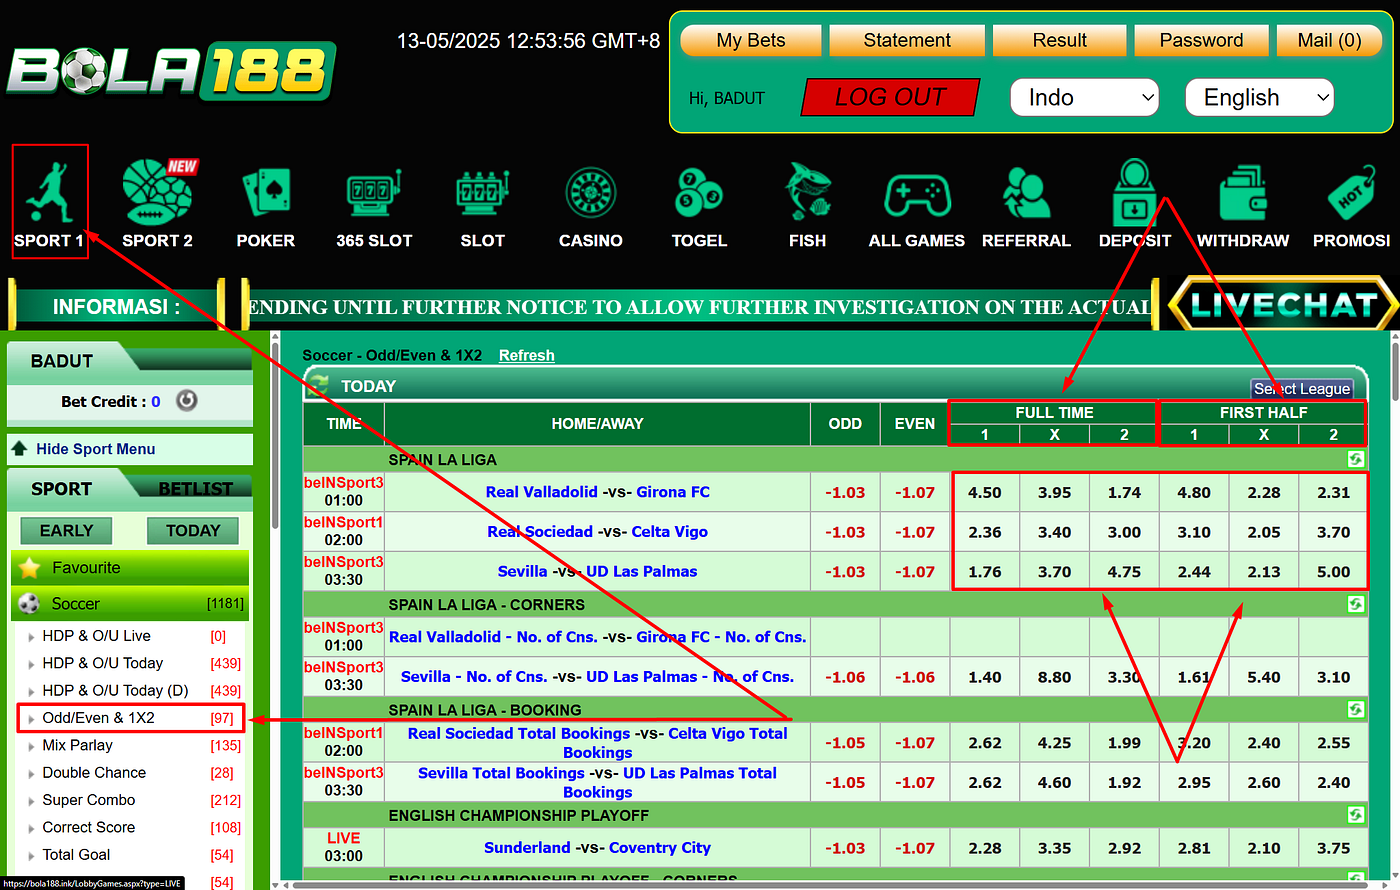Click the Soccer ball icon in sidebar

30,604
